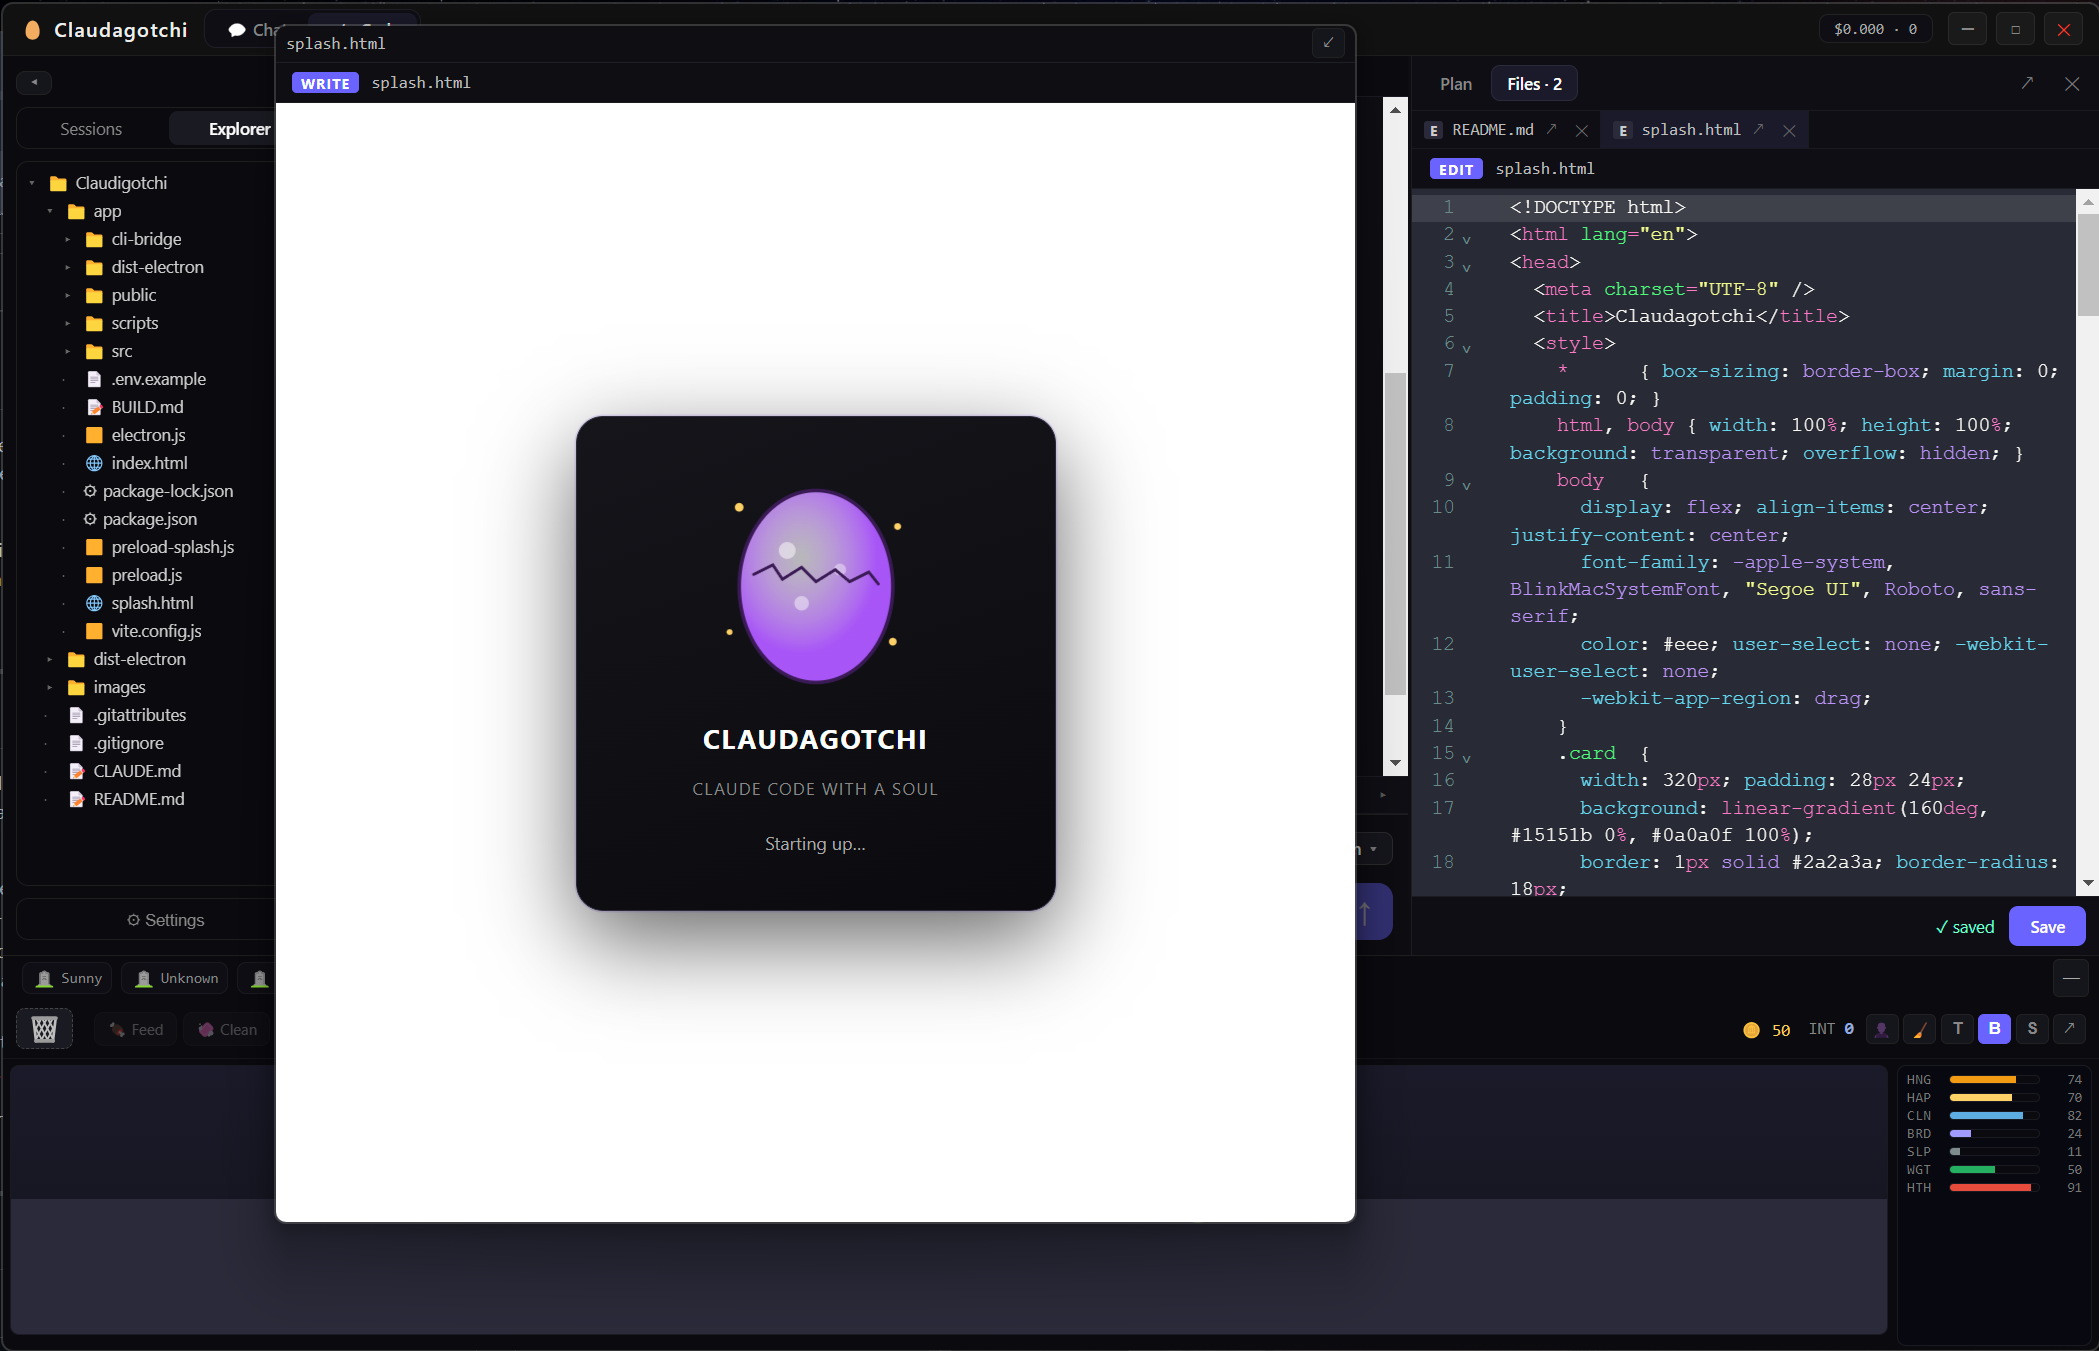The width and height of the screenshot is (2099, 1351).
Task: Click the $0.000 cost indicator
Action: pos(1875,29)
